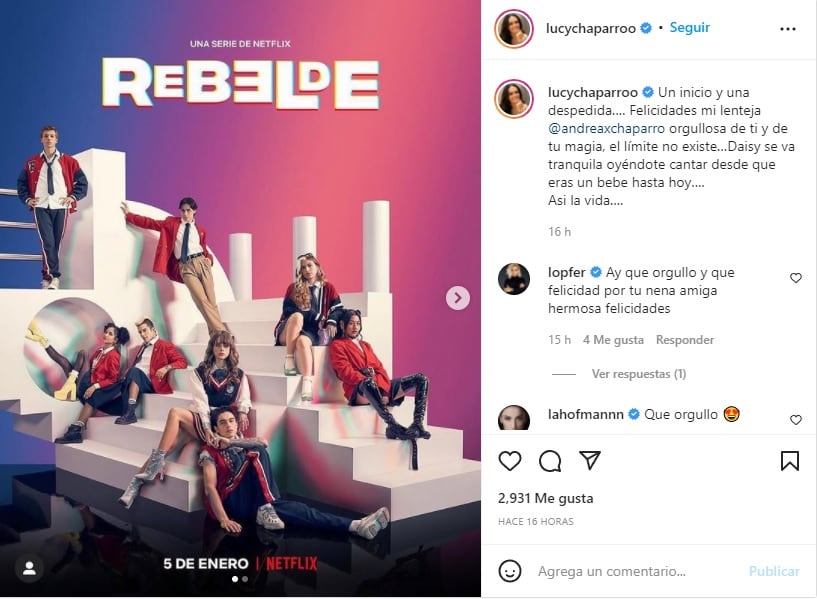Select the second carousel dot indicator
The width and height of the screenshot is (817, 599).
point(245,579)
